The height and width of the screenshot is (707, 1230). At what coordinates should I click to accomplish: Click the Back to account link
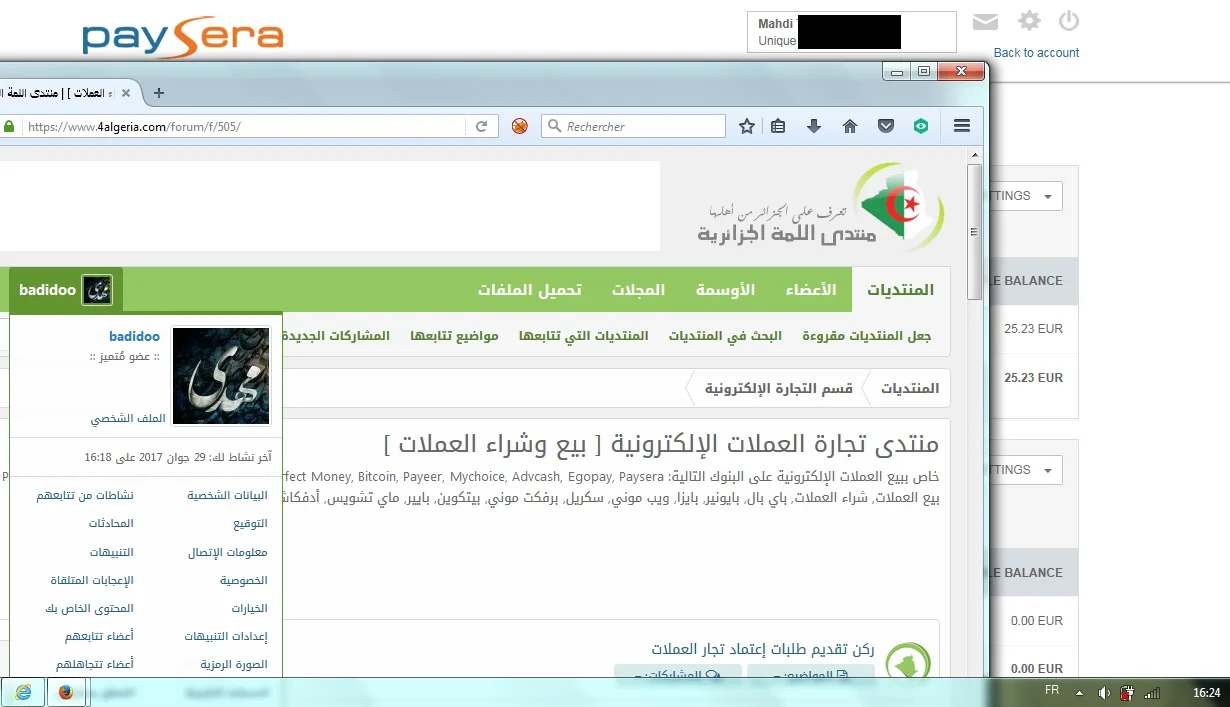tap(1036, 53)
